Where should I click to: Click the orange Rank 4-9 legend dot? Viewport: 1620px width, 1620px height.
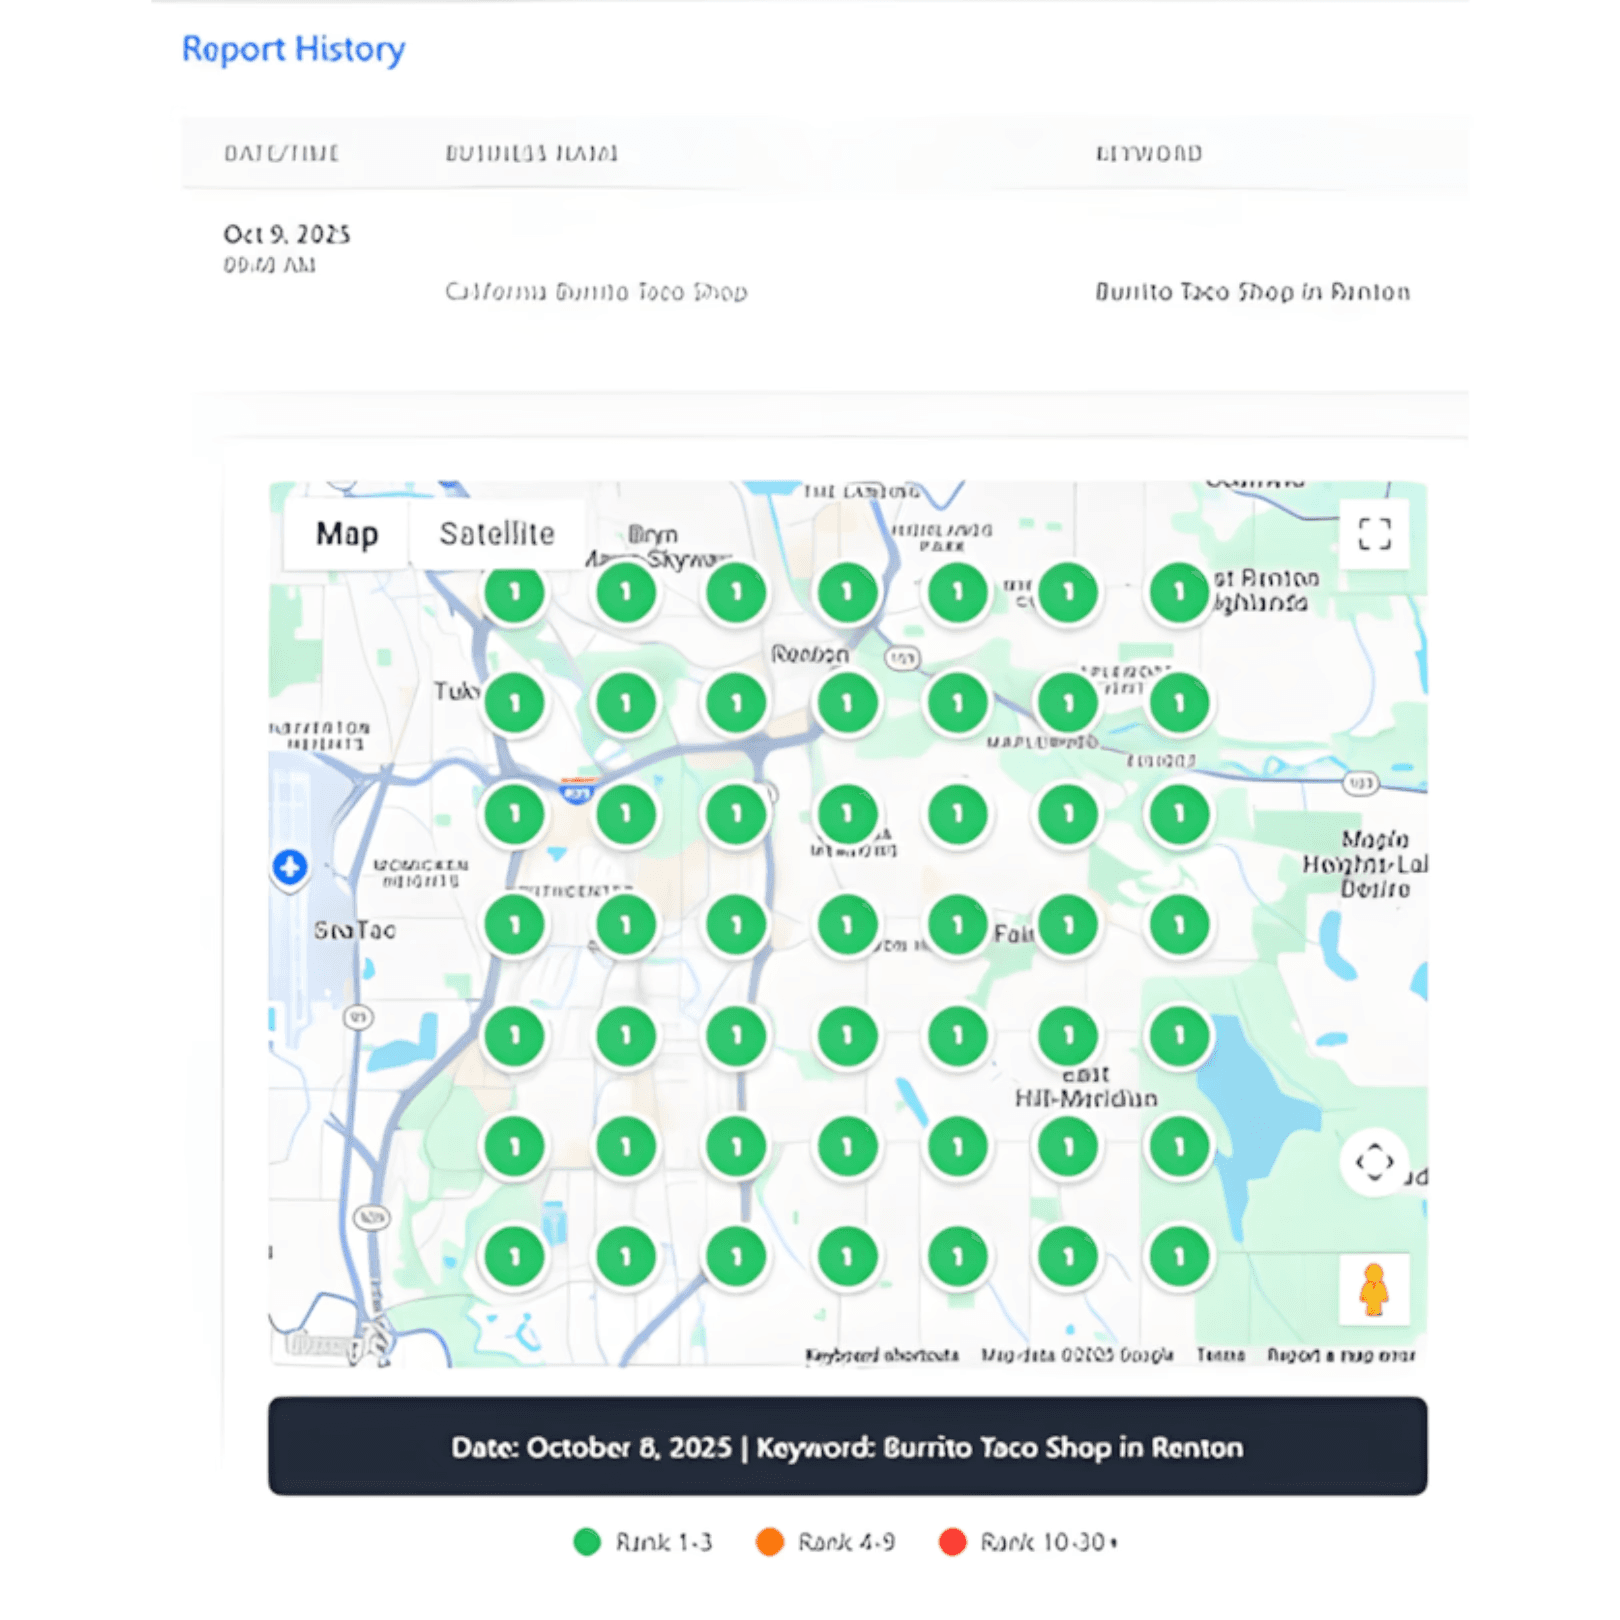click(x=770, y=1542)
